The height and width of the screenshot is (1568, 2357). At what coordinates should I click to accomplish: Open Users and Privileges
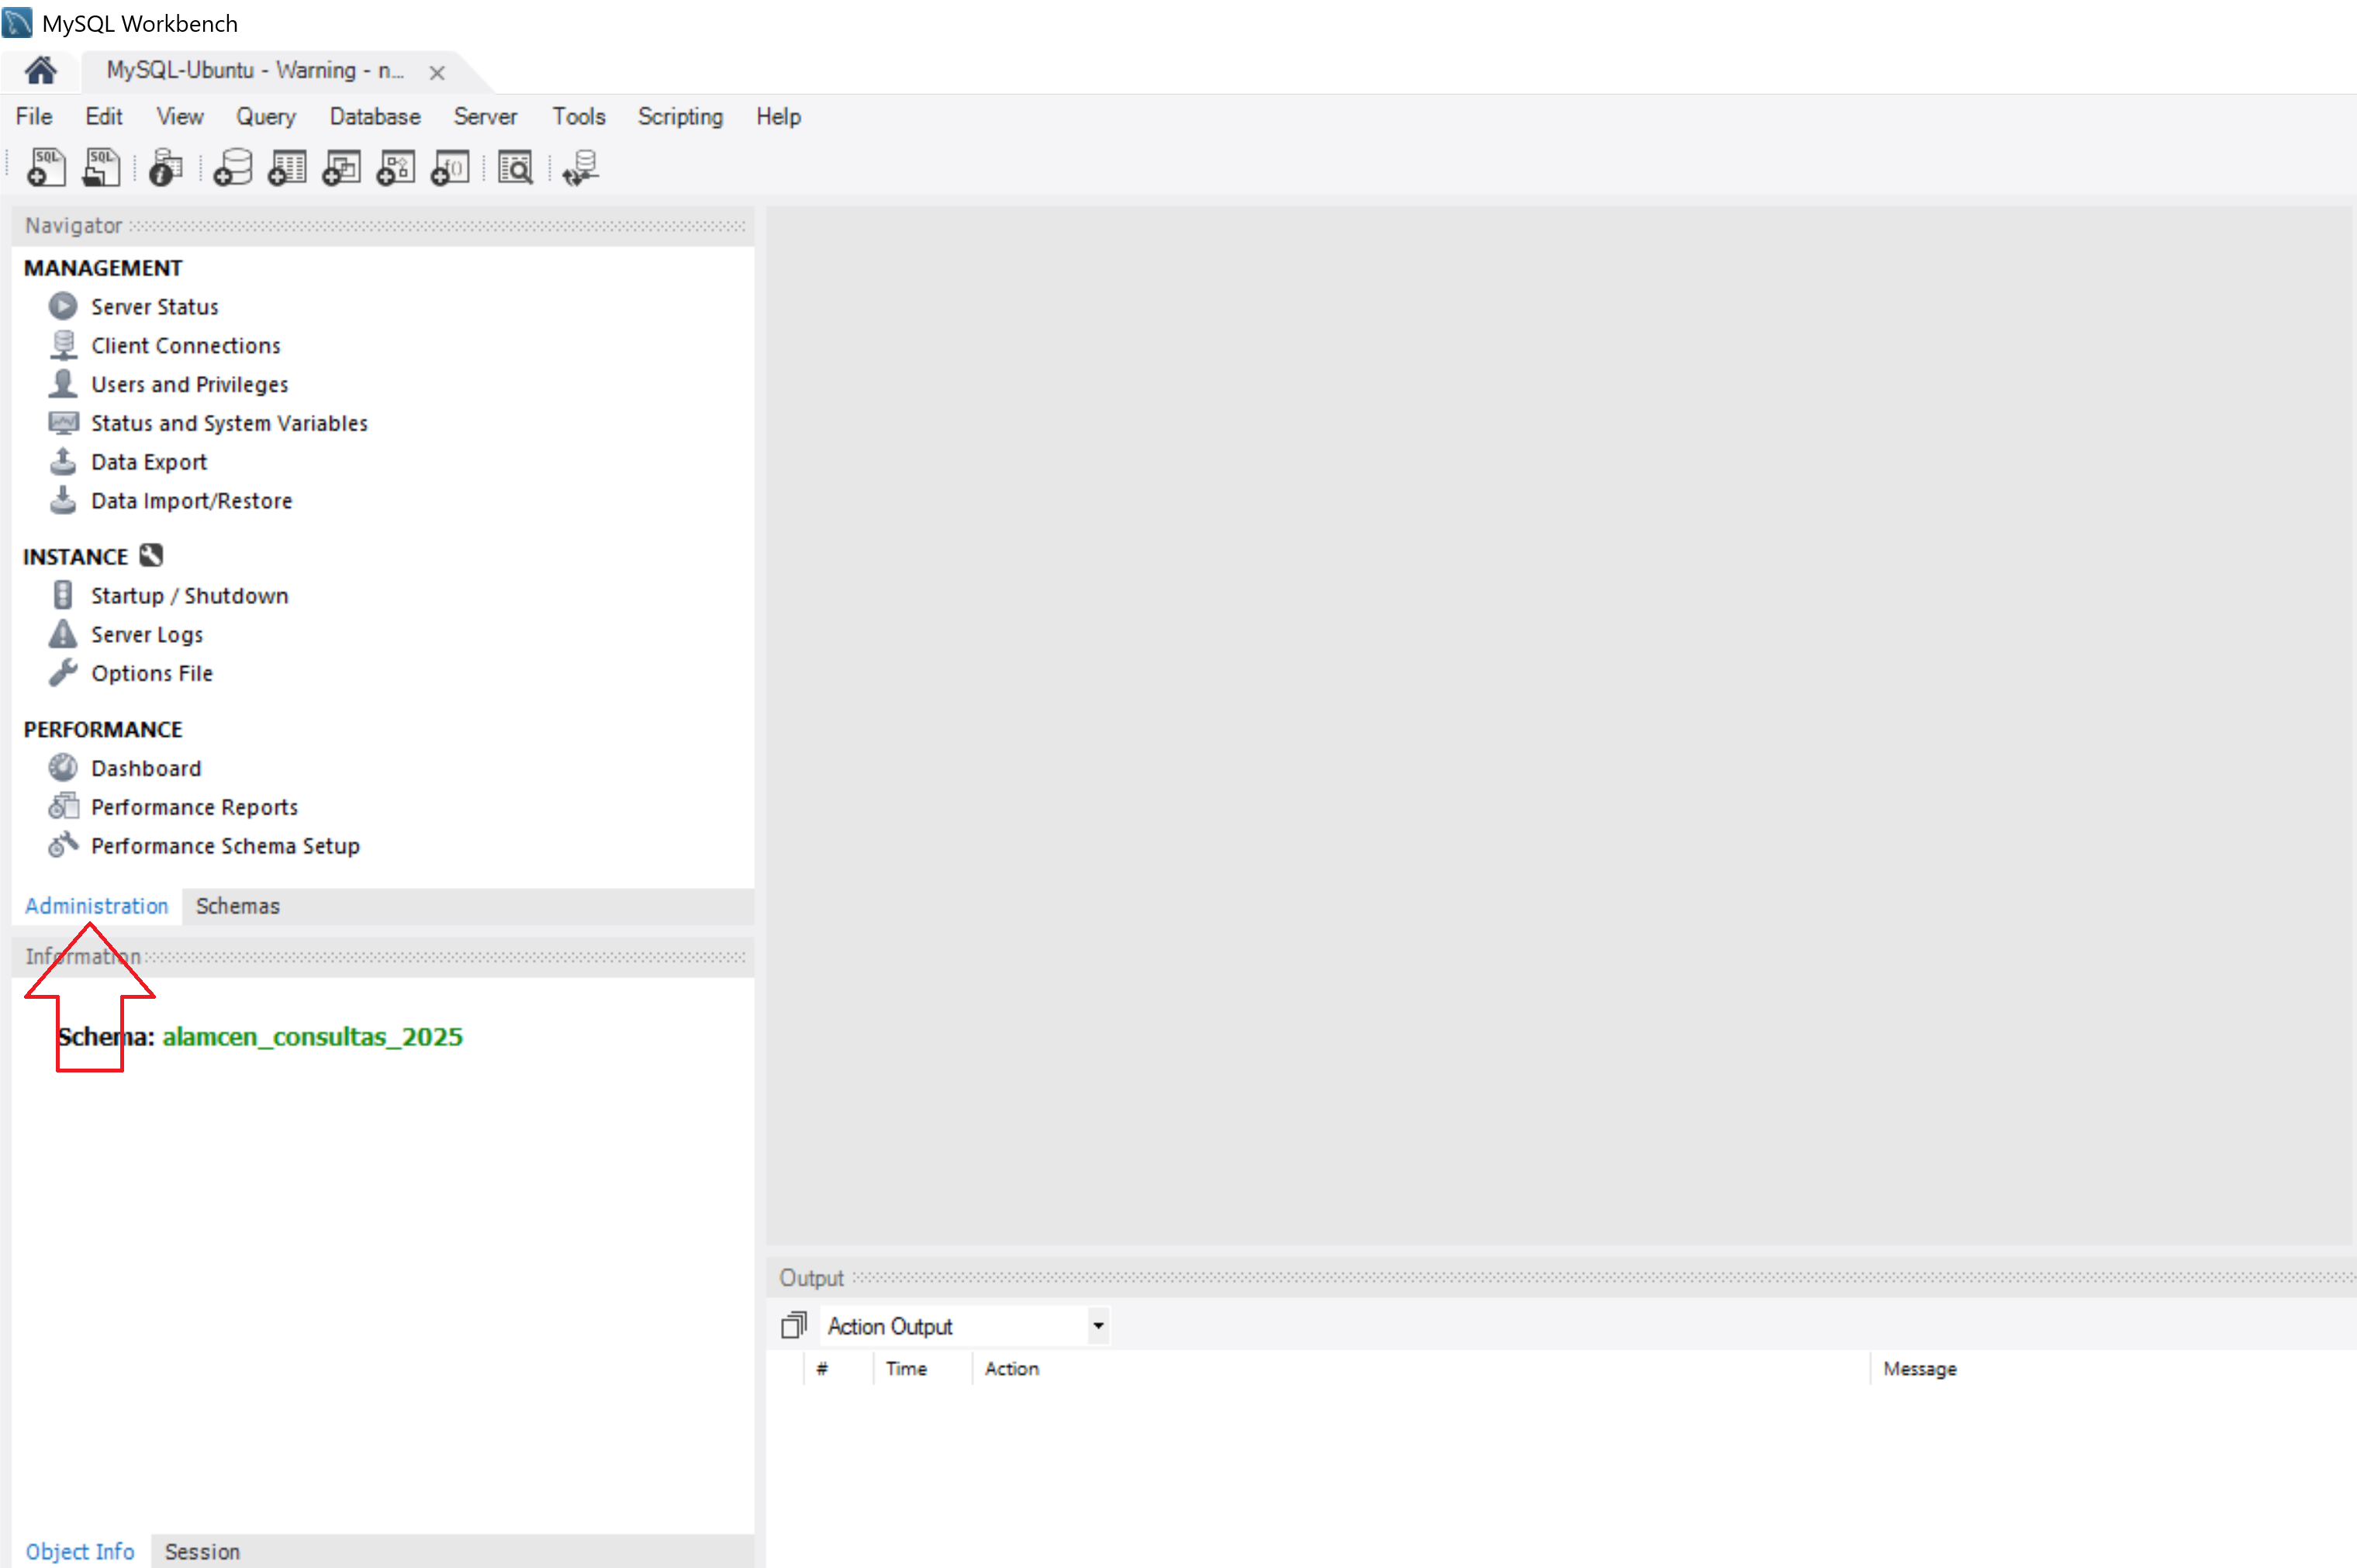190,385
